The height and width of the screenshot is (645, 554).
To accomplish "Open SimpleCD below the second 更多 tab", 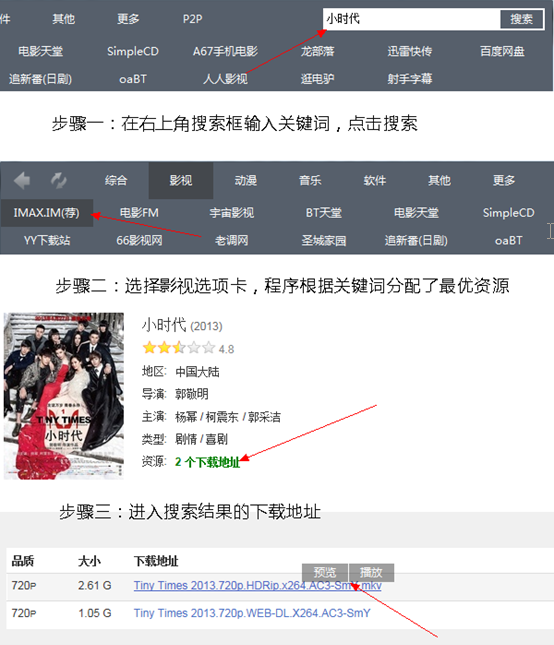I will coord(508,213).
